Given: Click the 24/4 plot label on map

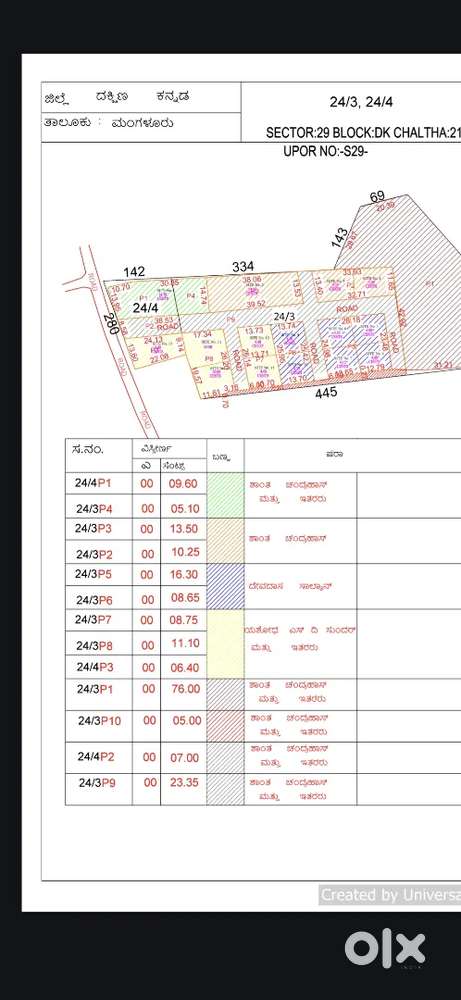Looking at the screenshot, I should click(145, 307).
